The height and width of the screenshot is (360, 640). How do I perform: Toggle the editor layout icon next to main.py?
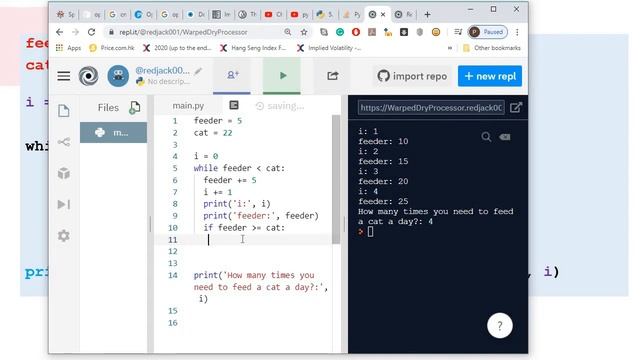(234, 105)
